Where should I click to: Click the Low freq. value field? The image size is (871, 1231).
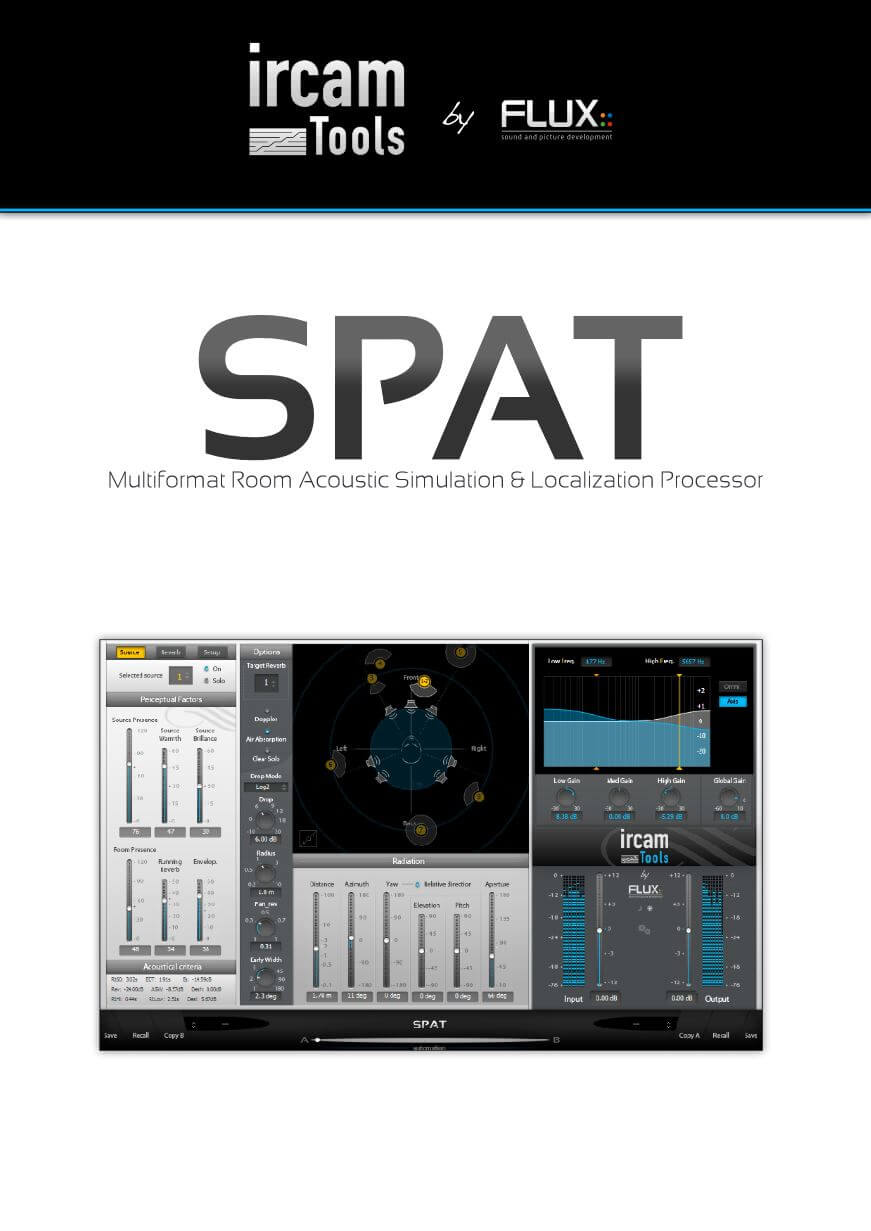tap(597, 661)
